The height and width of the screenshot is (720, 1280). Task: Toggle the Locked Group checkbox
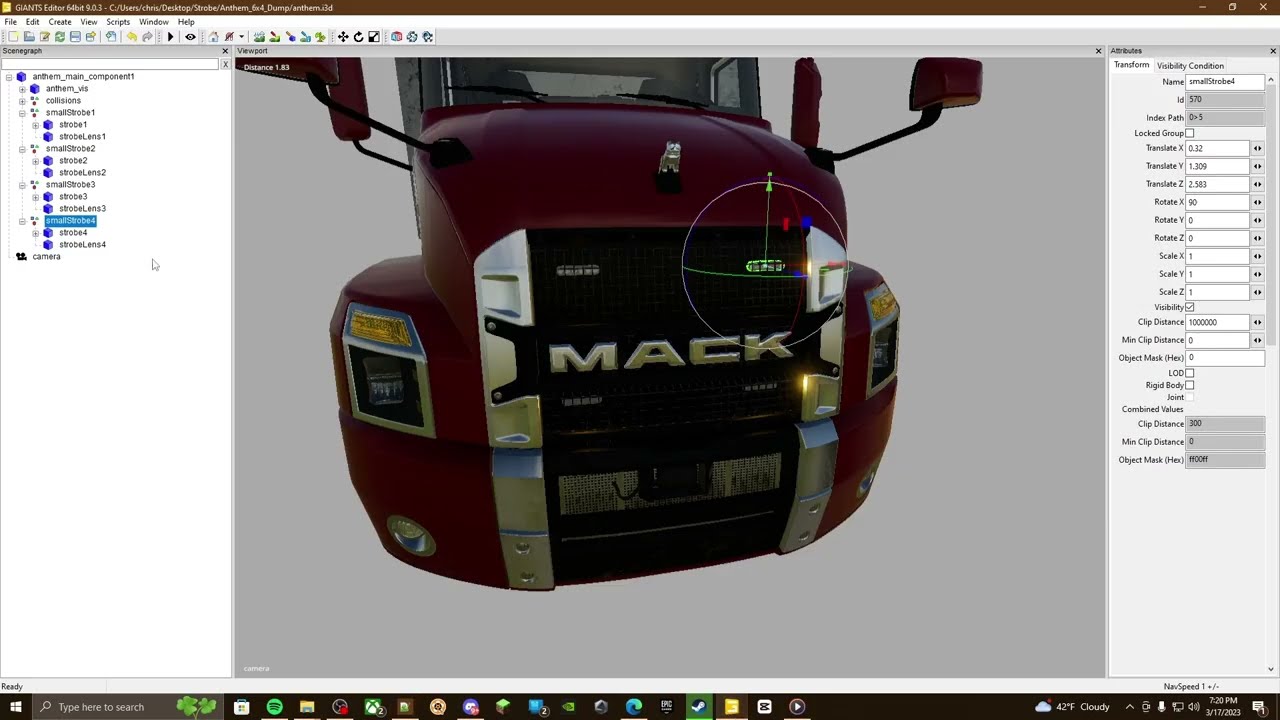pos(1189,133)
